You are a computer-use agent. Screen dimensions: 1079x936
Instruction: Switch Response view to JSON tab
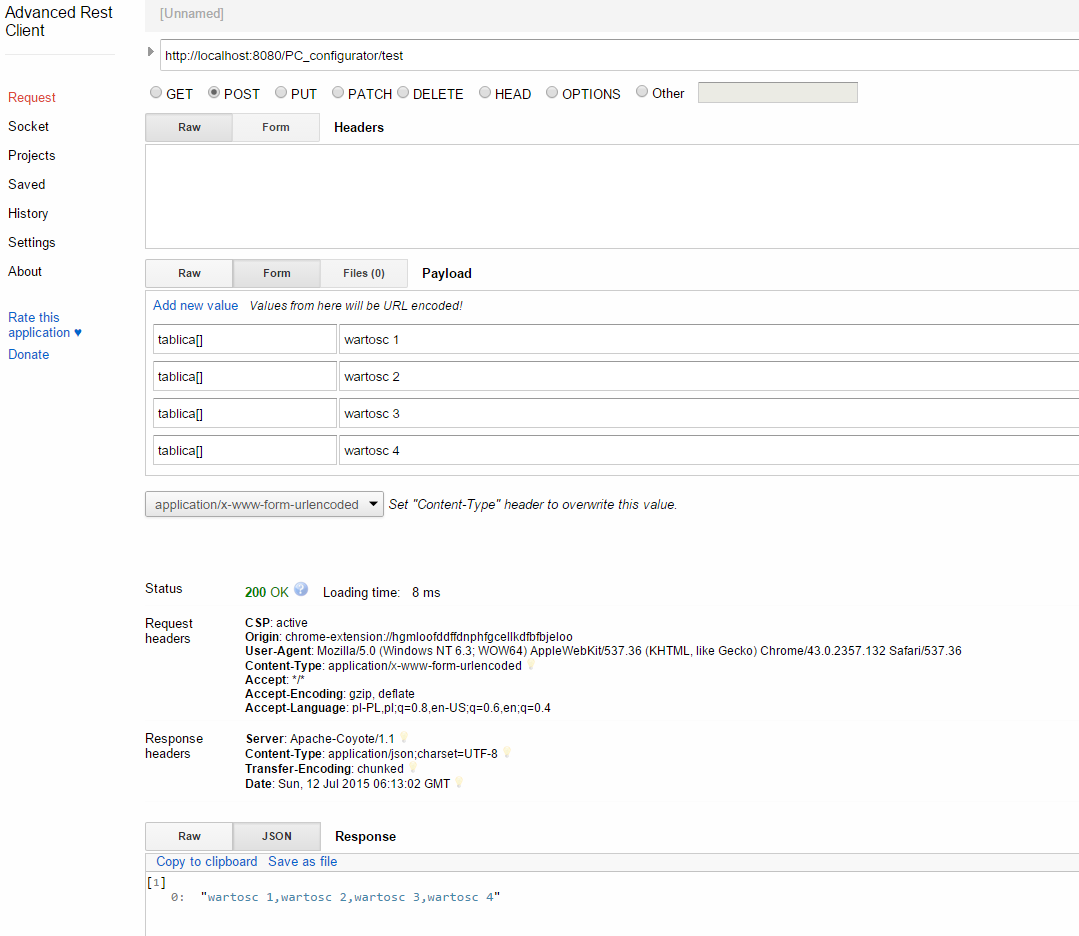tap(277, 836)
